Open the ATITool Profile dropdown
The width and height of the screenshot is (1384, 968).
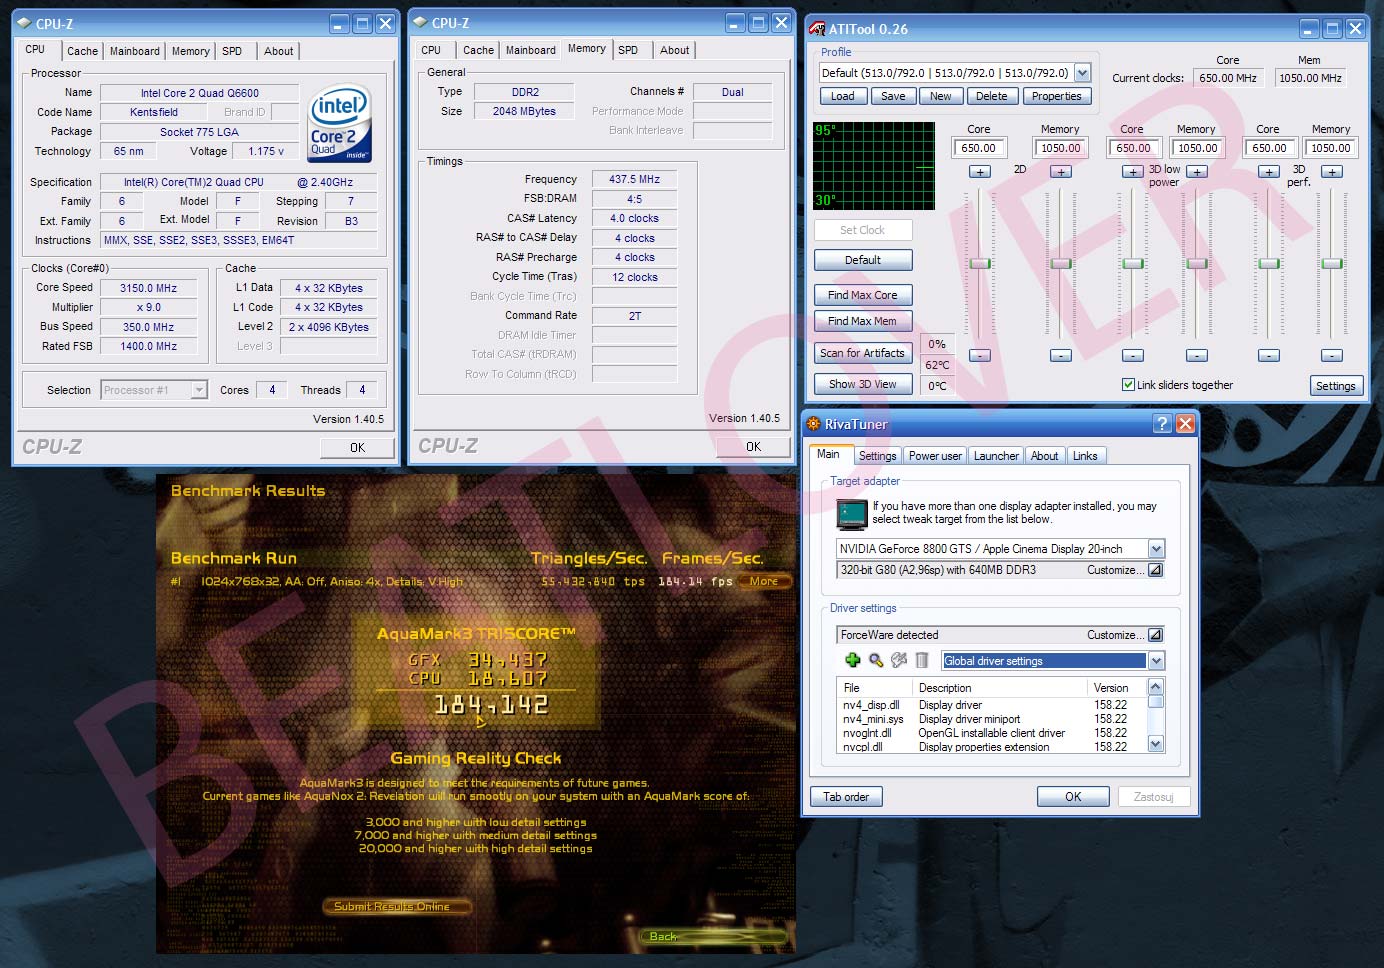tap(1082, 73)
